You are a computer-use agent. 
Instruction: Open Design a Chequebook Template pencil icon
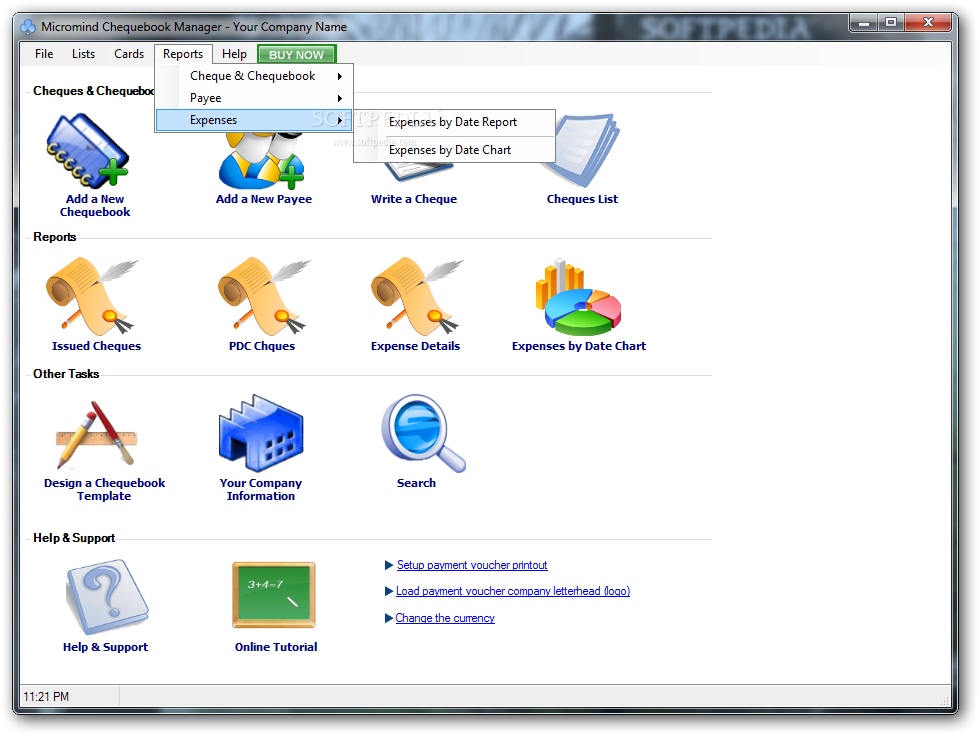point(96,435)
